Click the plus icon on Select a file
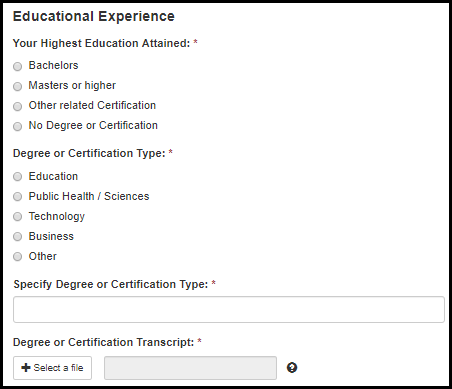This screenshot has height=389, width=452. point(26,368)
